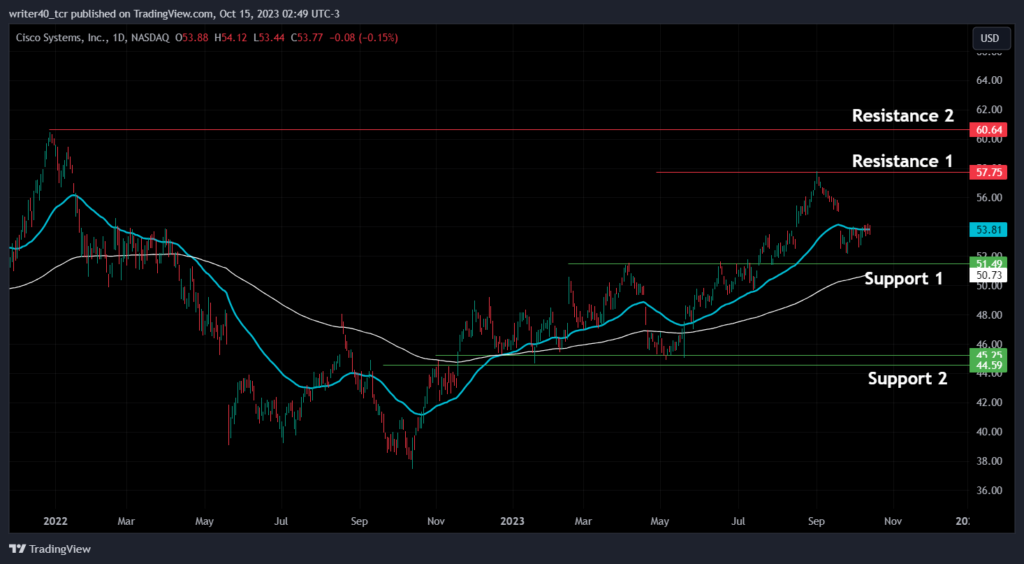The width and height of the screenshot is (1024, 564).
Task: Click the 48.00 price scale label
Action: [987, 315]
